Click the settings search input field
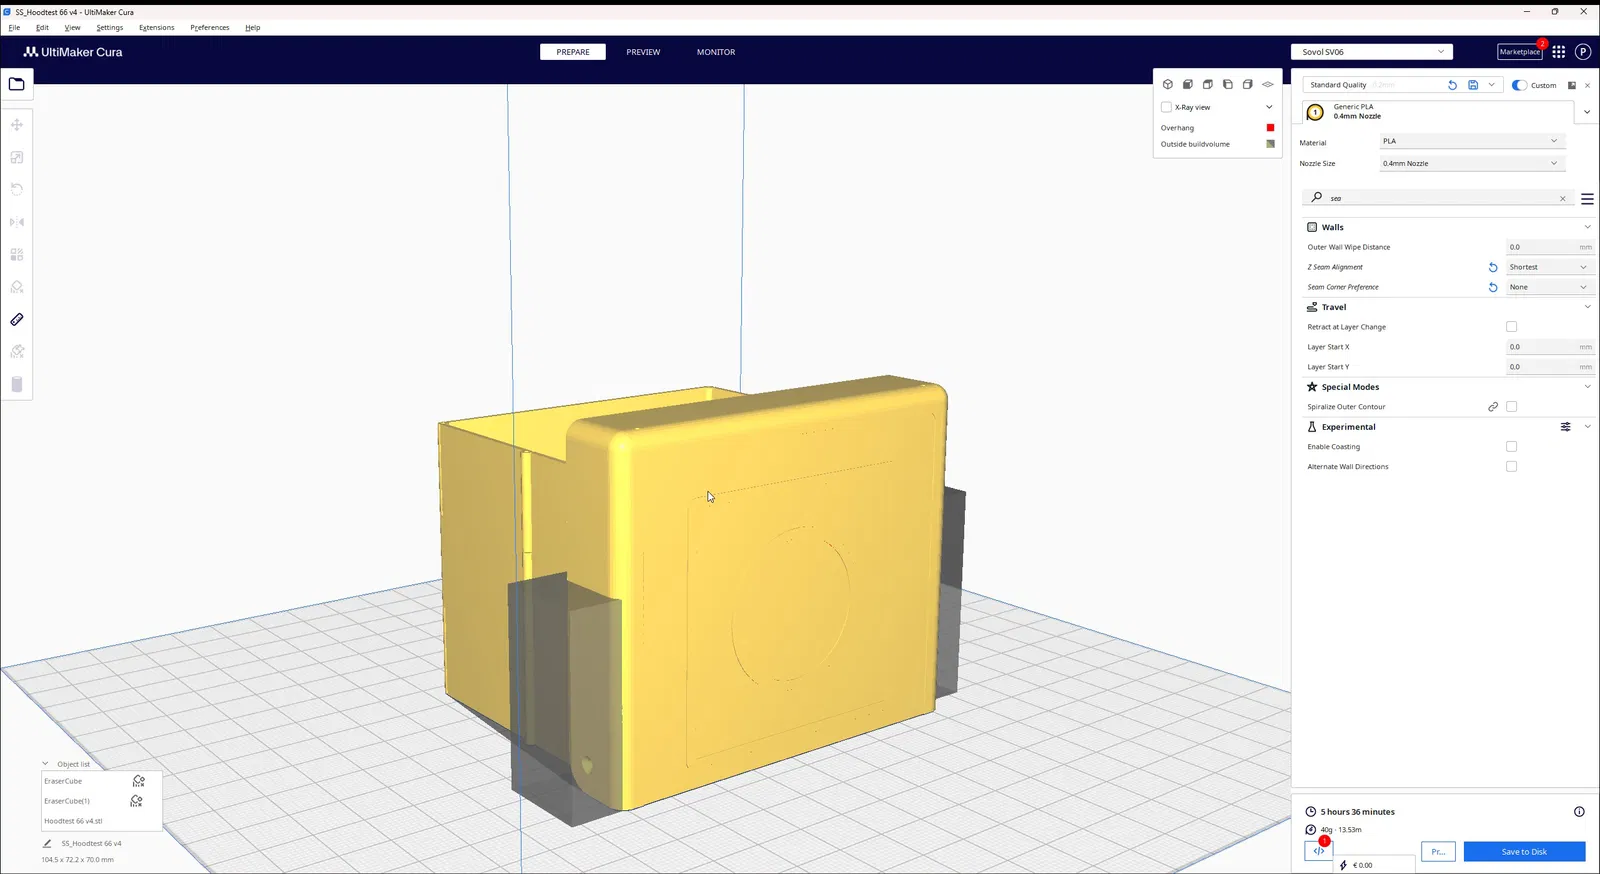The width and height of the screenshot is (1600, 874). coord(1440,198)
